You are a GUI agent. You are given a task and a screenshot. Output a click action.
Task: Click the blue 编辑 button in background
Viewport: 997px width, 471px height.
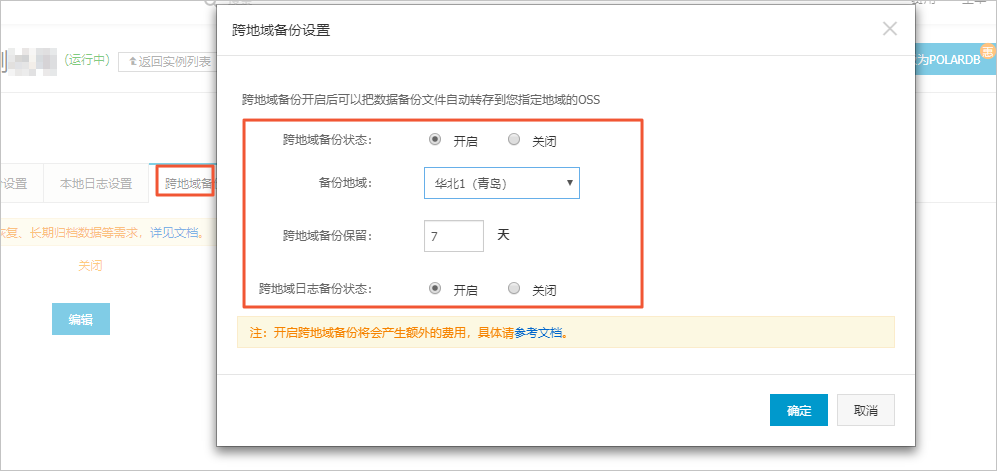pyautogui.click(x=81, y=319)
